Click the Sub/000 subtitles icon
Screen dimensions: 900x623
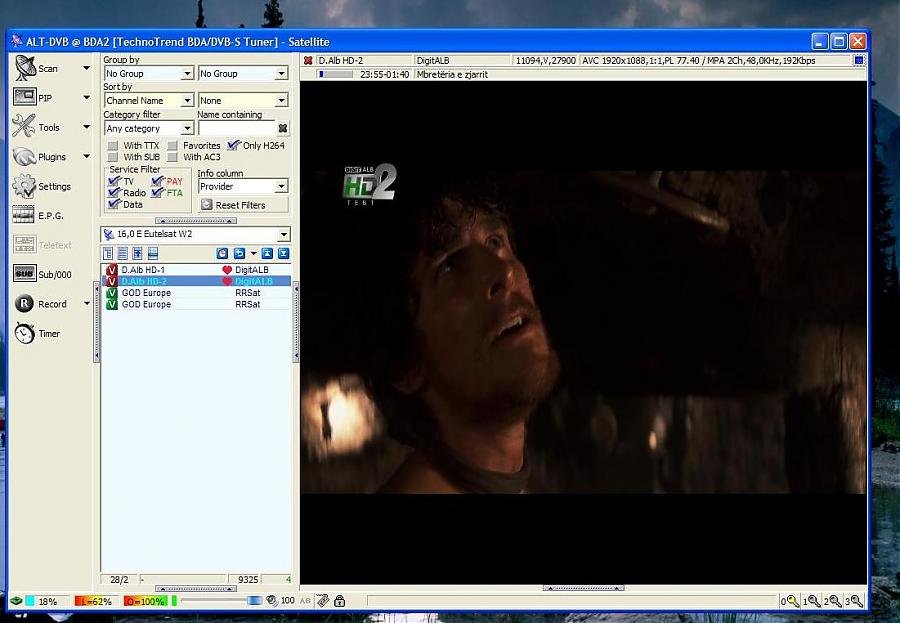[x=24, y=274]
